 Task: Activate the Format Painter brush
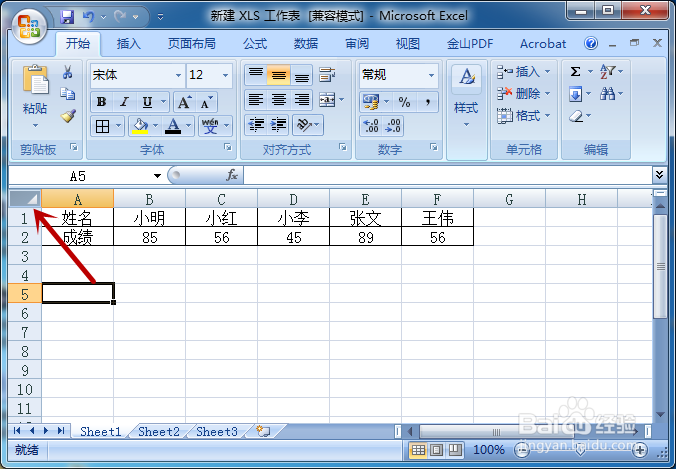click(68, 116)
